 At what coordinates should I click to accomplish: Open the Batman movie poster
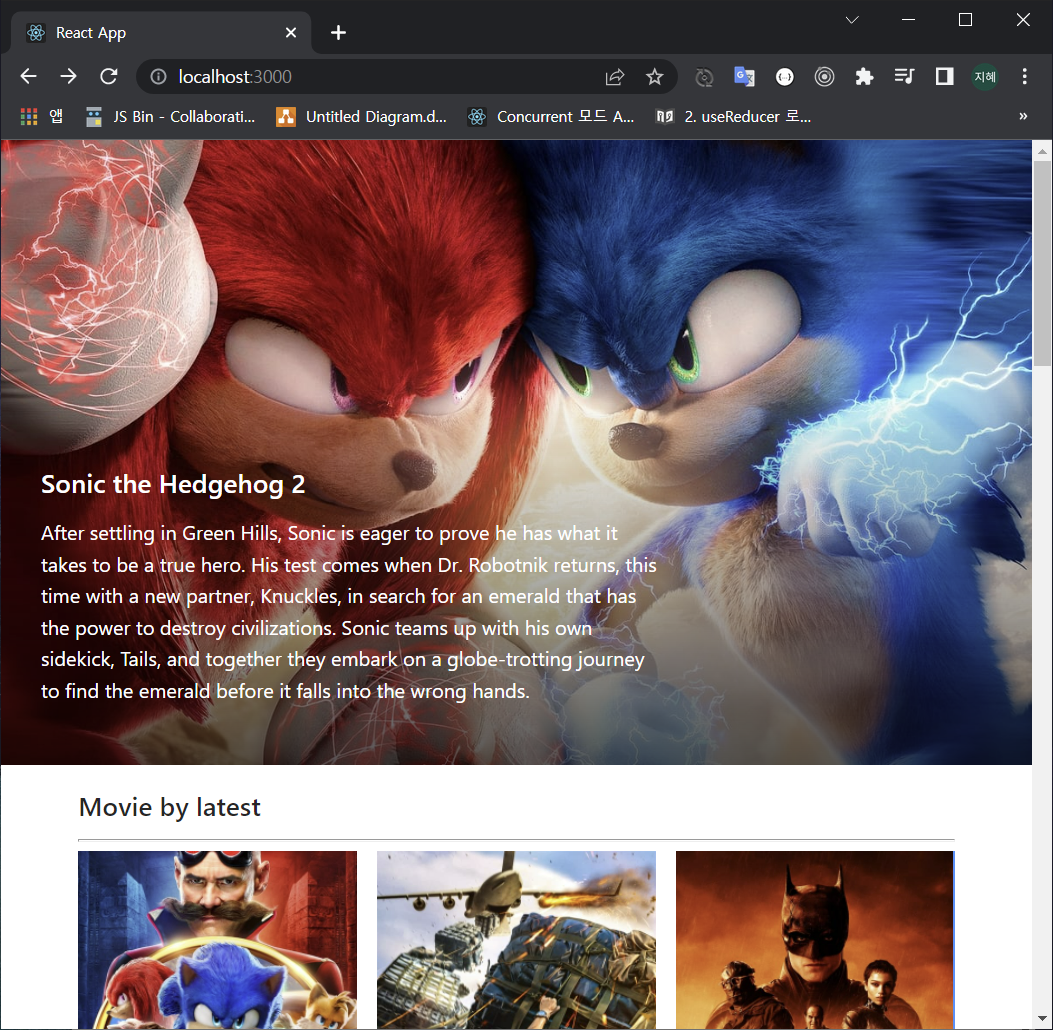click(815, 939)
